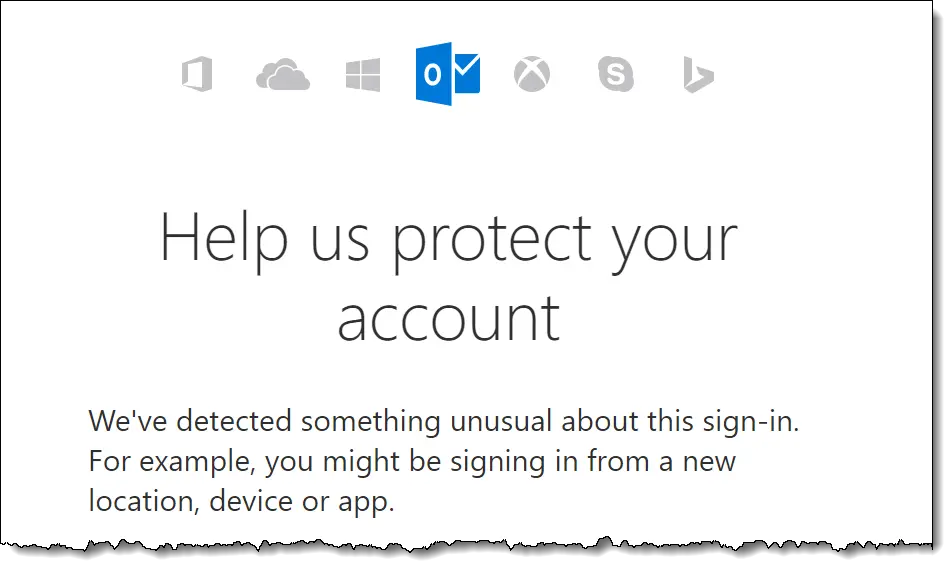Click the "We've detected something unusual" sentence
This screenshot has height=574, width=952.
coord(444,421)
